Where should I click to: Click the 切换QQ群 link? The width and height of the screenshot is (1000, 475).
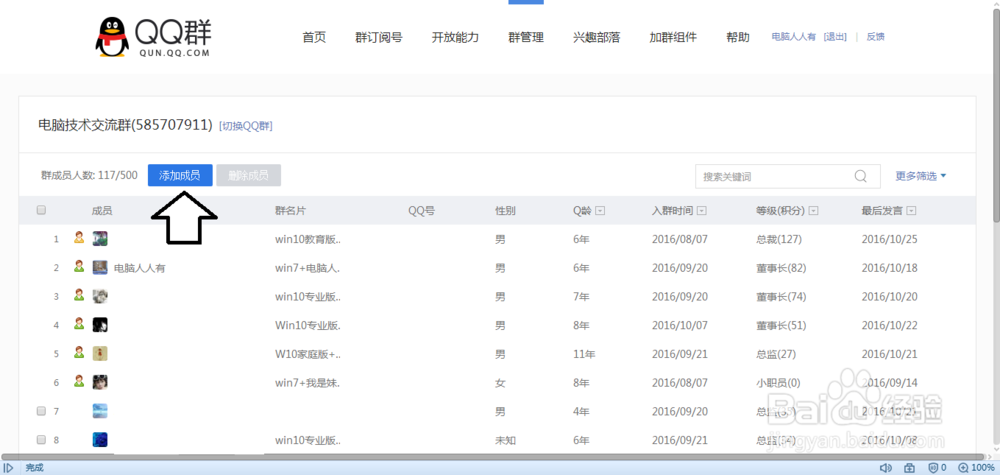246,126
